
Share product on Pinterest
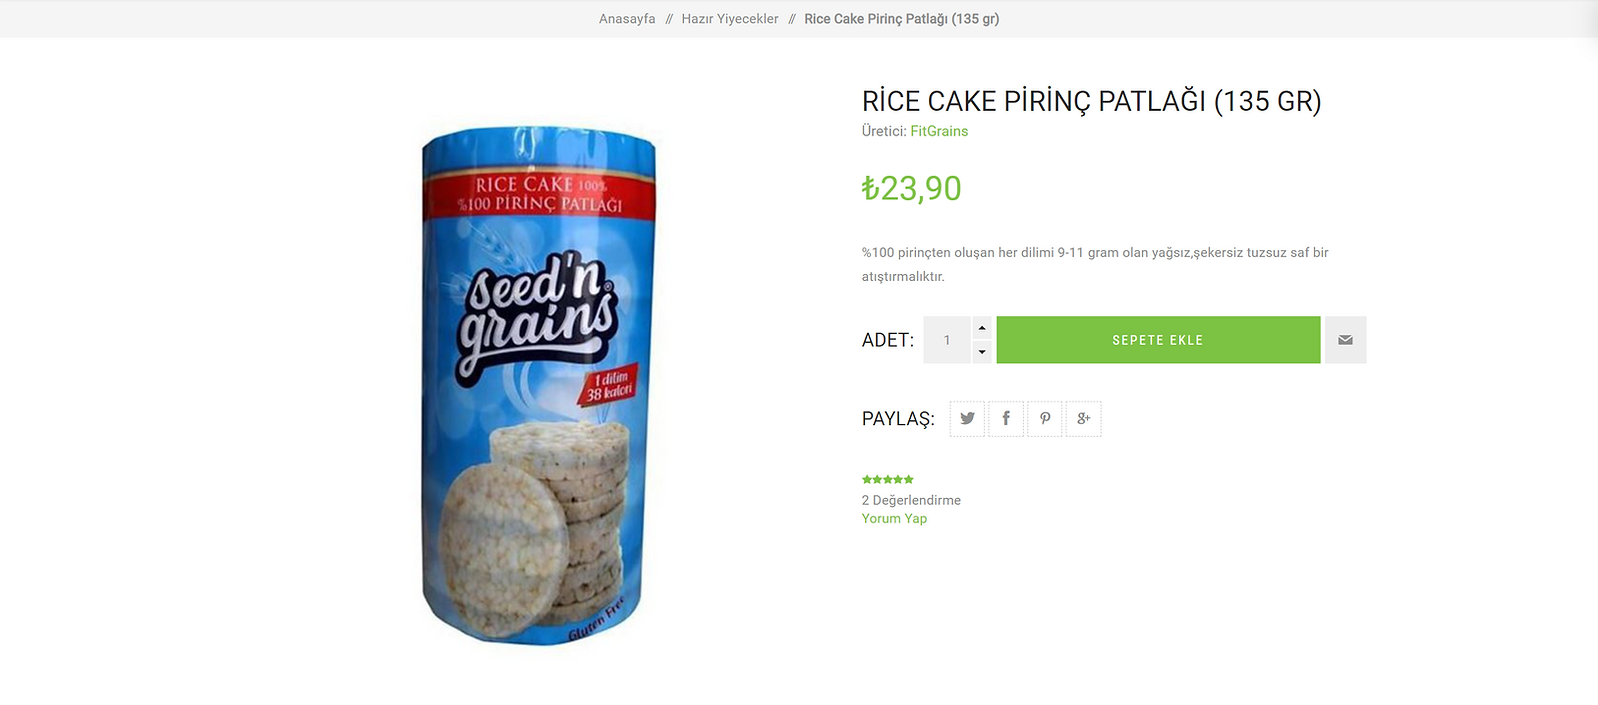(1045, 419)
